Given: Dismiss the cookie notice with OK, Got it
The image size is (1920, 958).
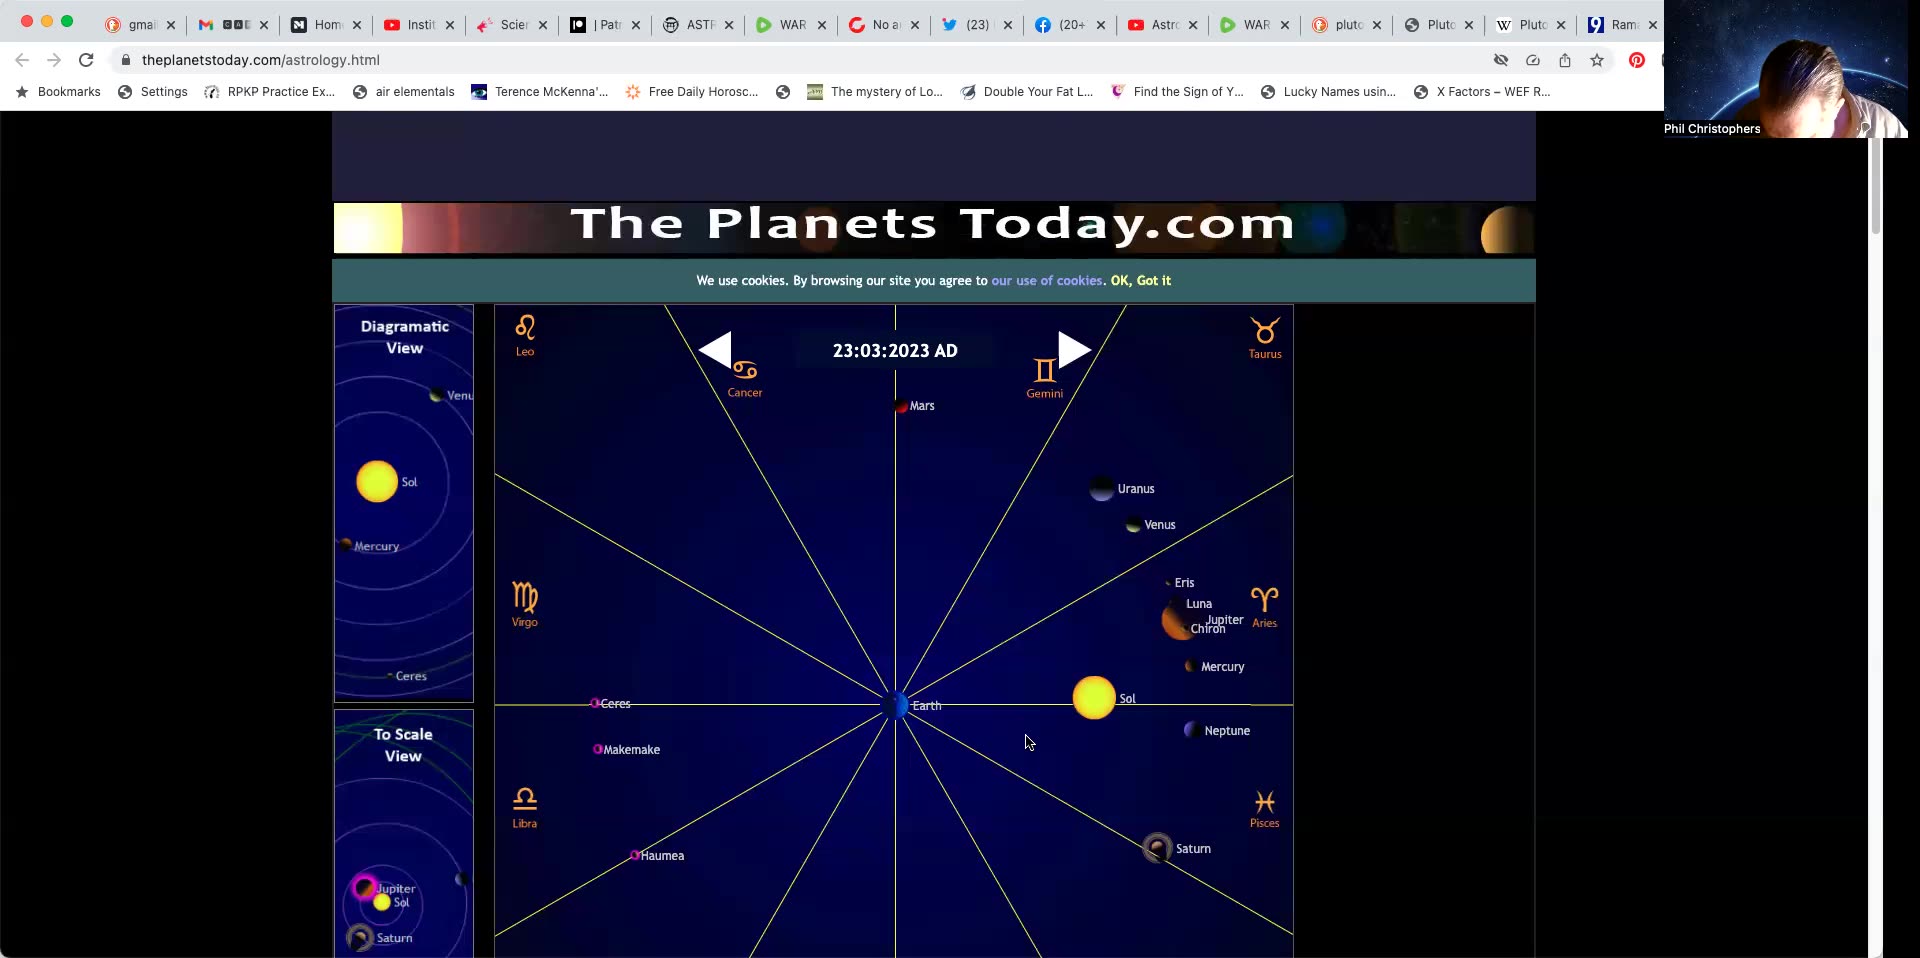Looking at the screenshot, I should [1141, 281].
